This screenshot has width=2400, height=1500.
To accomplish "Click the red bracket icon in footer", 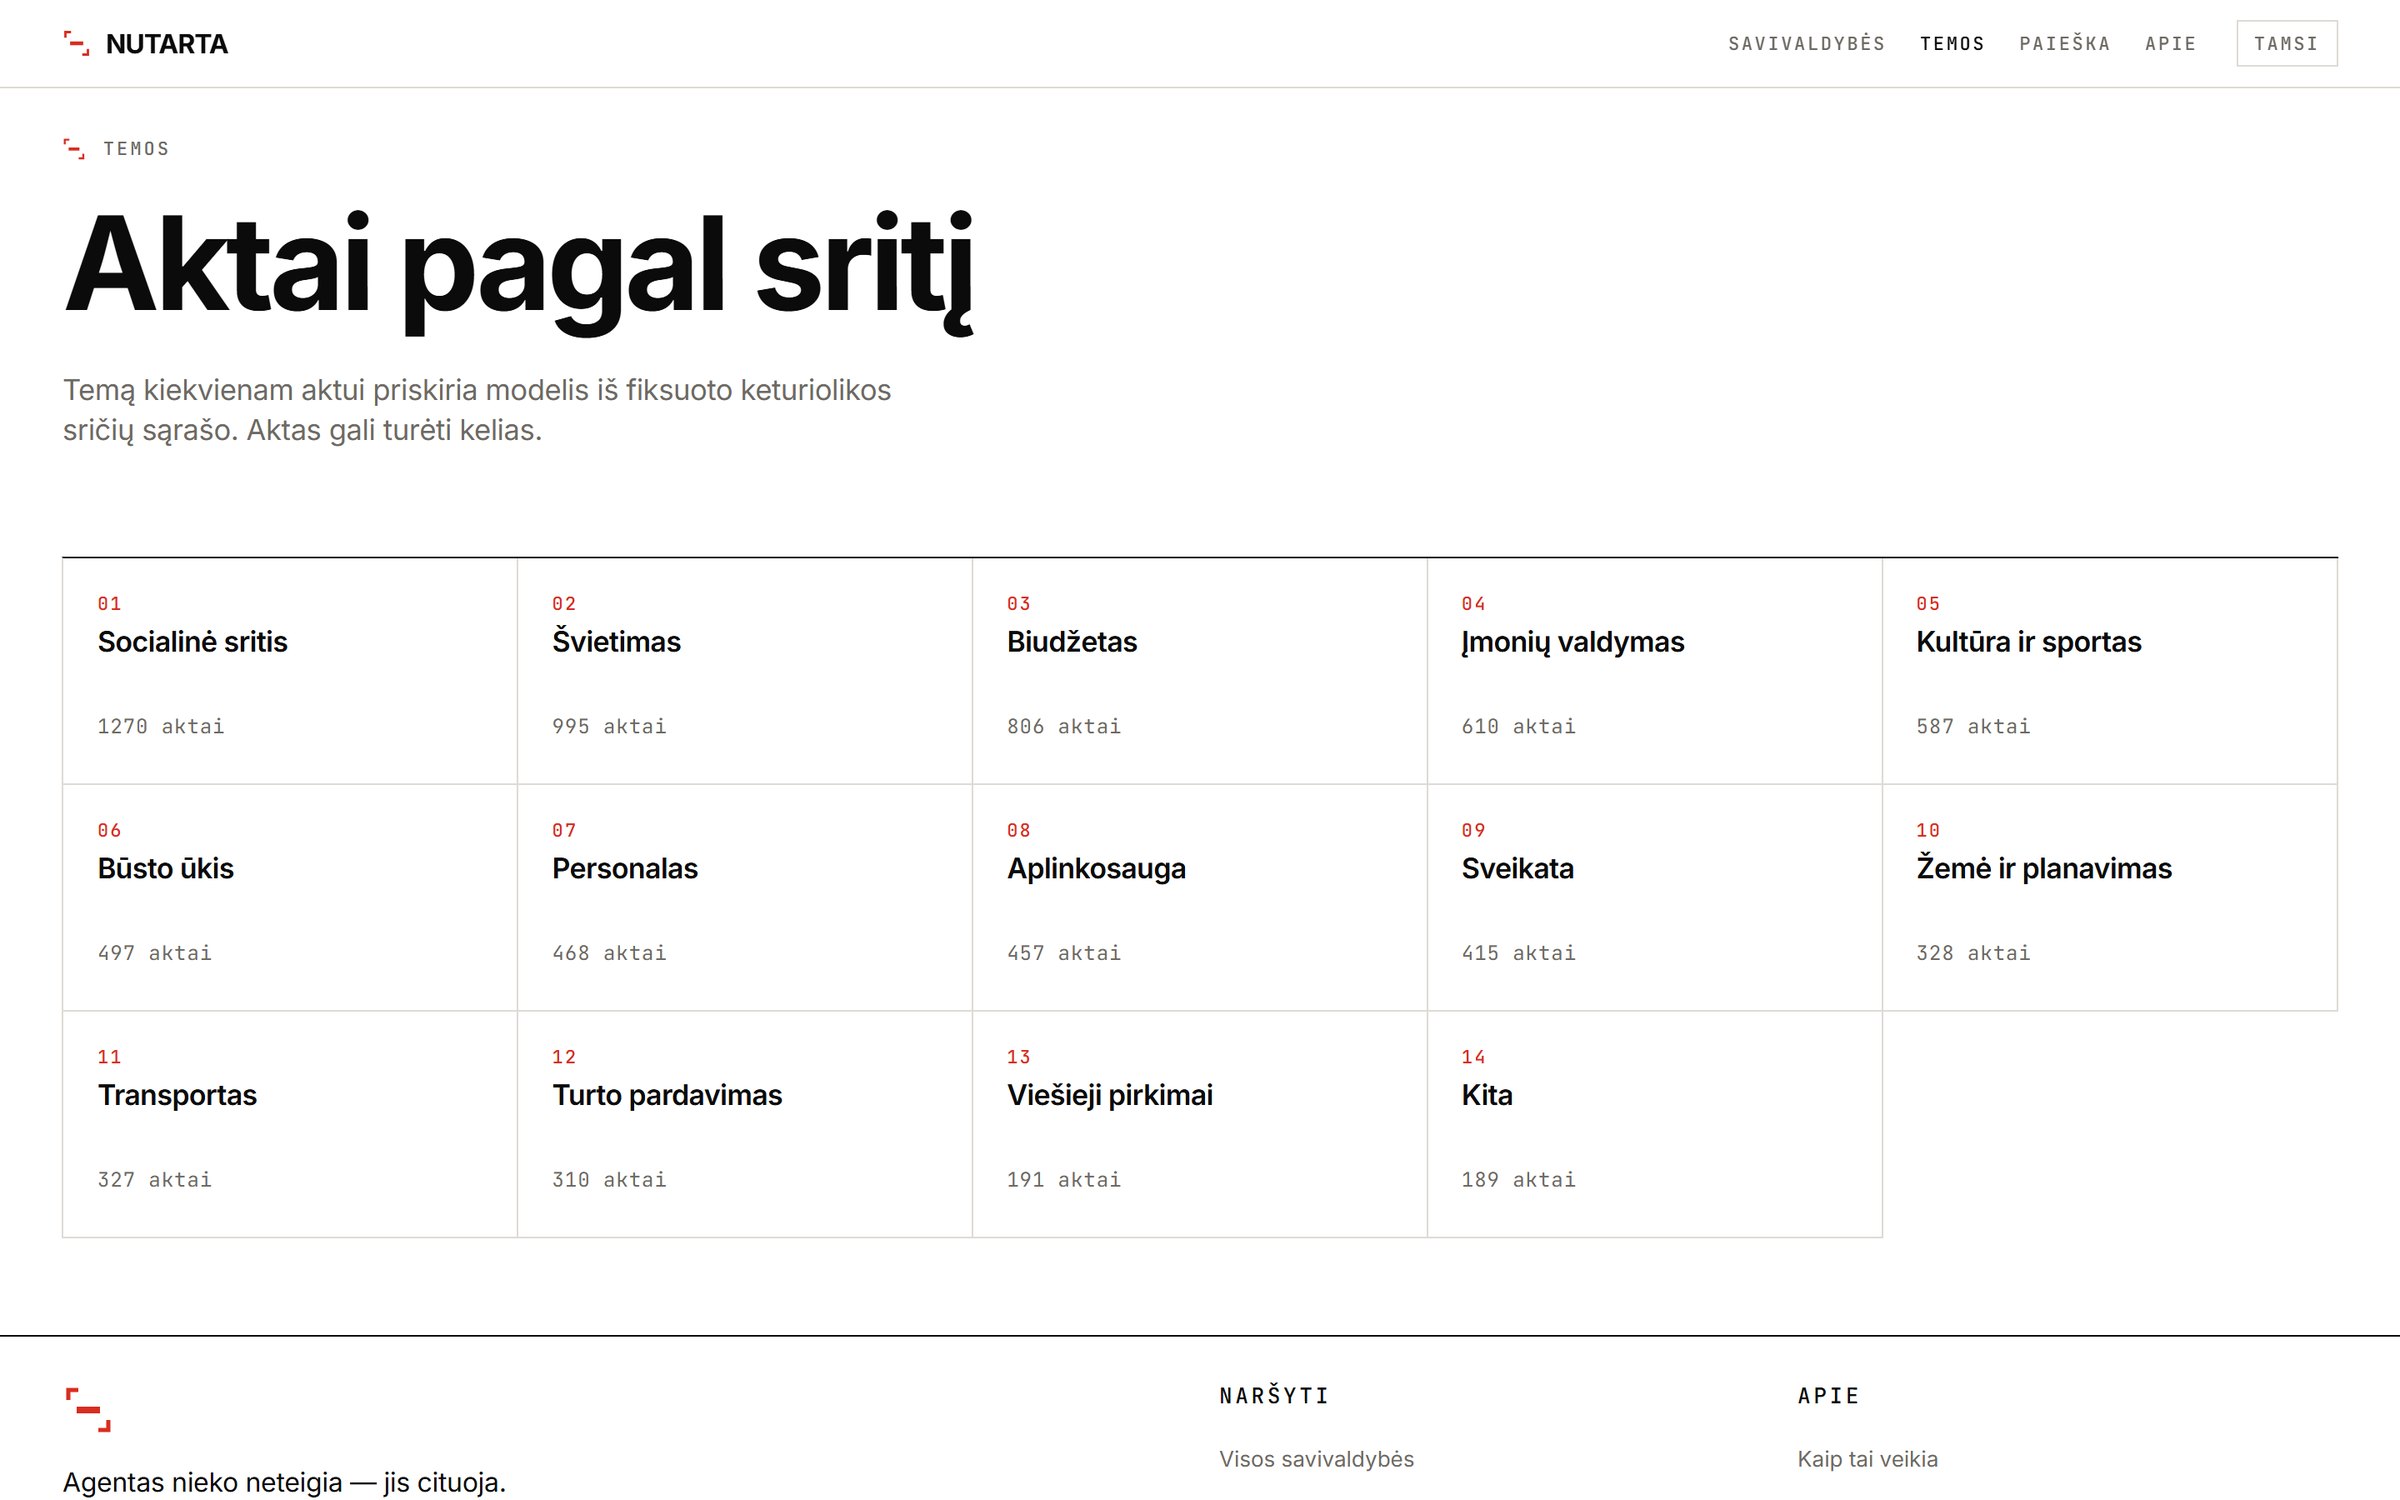I will pyautogui.click(x=88, y=1409).
